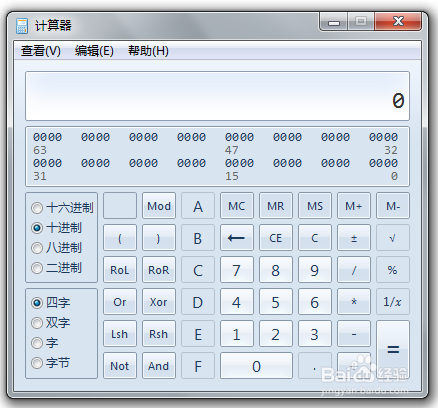
Task: Click the MS memory store button
Action: 315,206
